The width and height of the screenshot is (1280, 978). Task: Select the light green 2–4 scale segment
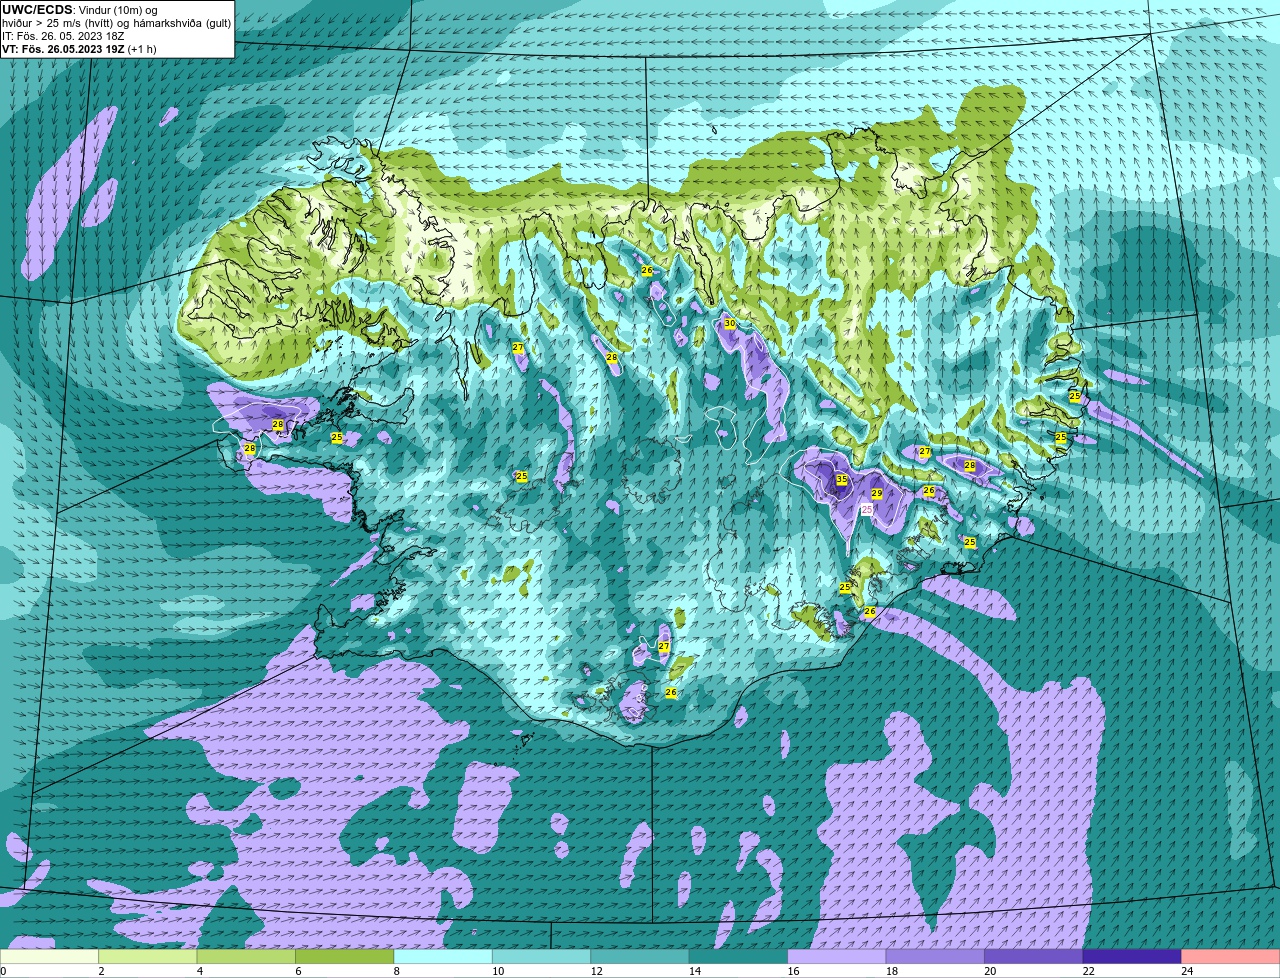(x=150, y=956)
